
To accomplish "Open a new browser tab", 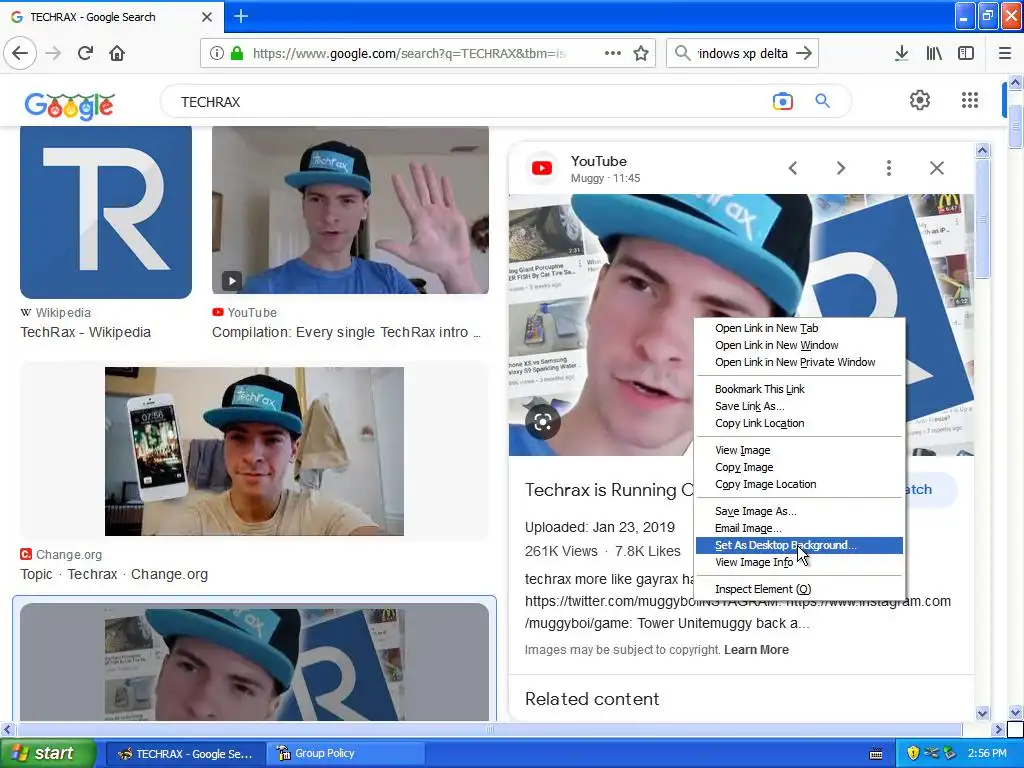I will (240, 16).
